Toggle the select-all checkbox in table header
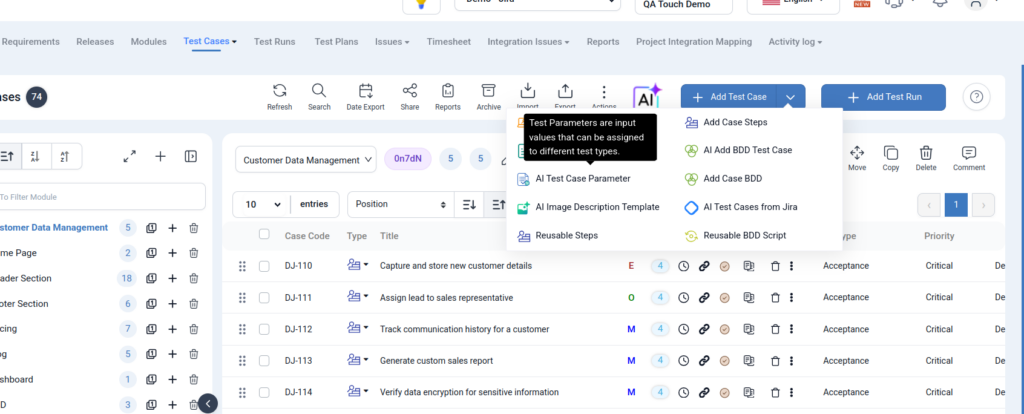Viewport: 1024px width, 414px height. 264,235
